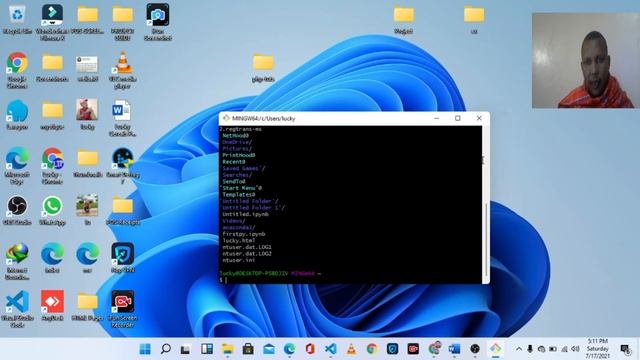Click 'ntuser.dat.LOG1' in the terminal output
Screen dimensions: 640x360
coord(247,247)
